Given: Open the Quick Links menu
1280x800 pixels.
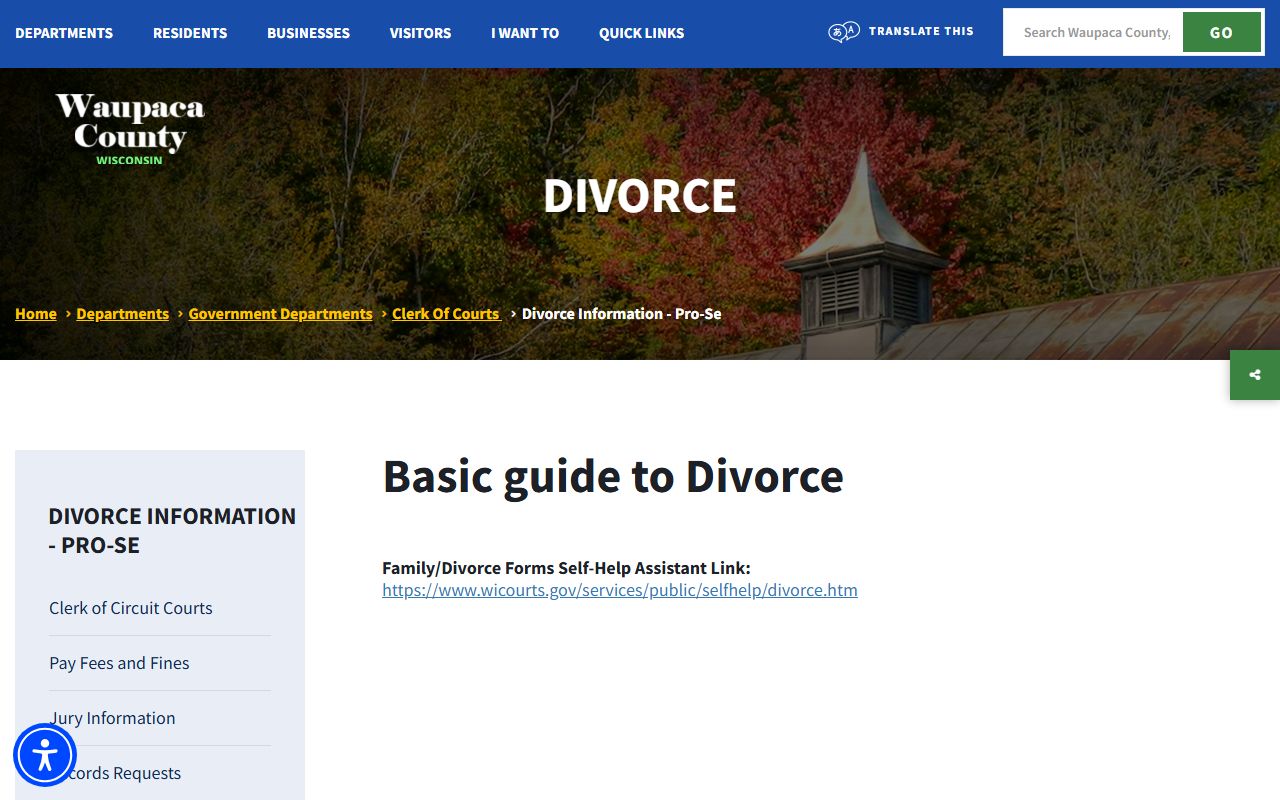Looking at the screenshot, I should point(642,33).
